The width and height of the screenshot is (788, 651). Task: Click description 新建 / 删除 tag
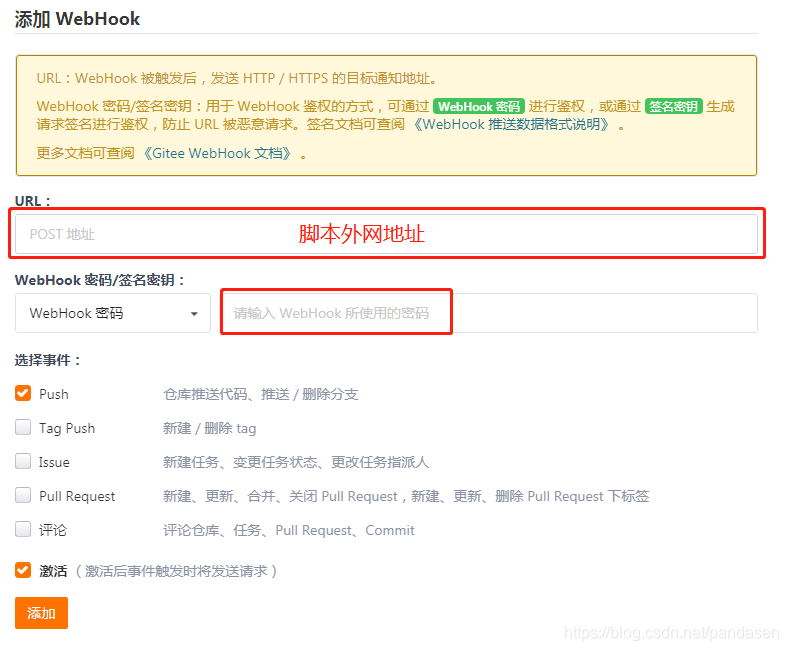tap(210, 428)
